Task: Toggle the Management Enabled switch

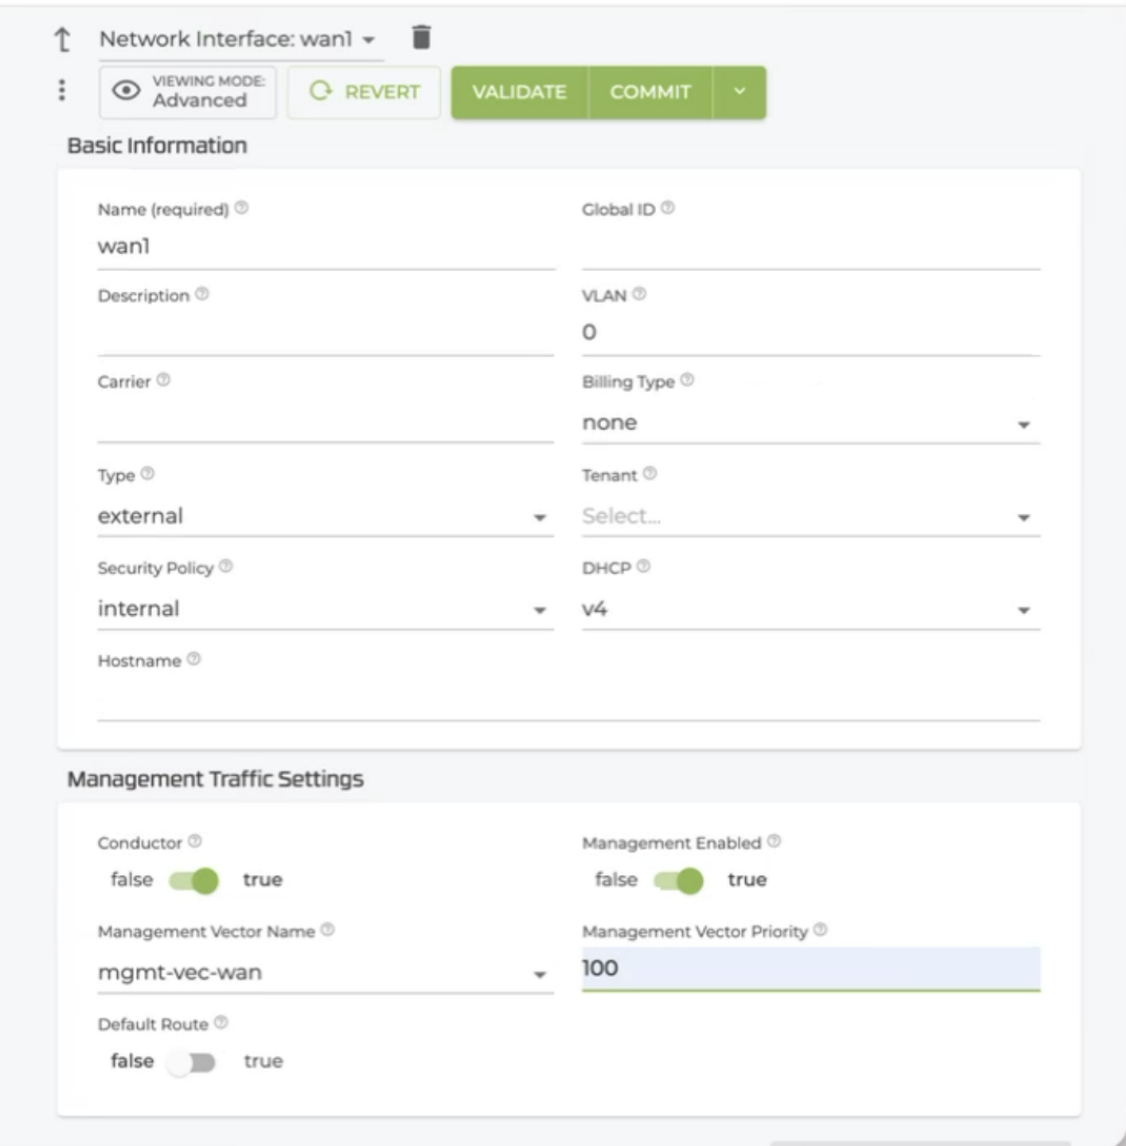Action: pyautogui.click(x=678, y=880)
